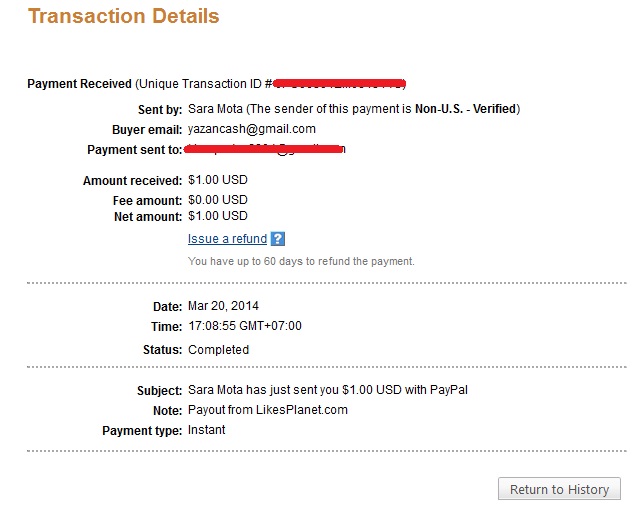The height and width of the screenshot is (506, 638).
Task: Click the Net amount value
Action: coord(217,216)
